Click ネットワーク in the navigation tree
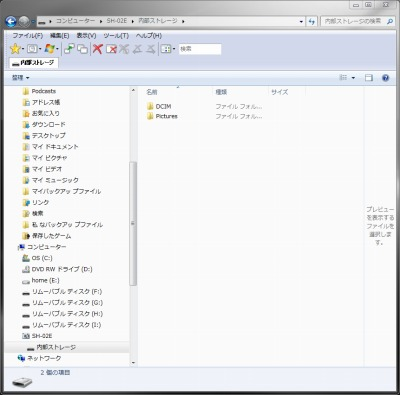Viewport: 400px width, 395px height. pyautogui.click(x=39, y=358)
